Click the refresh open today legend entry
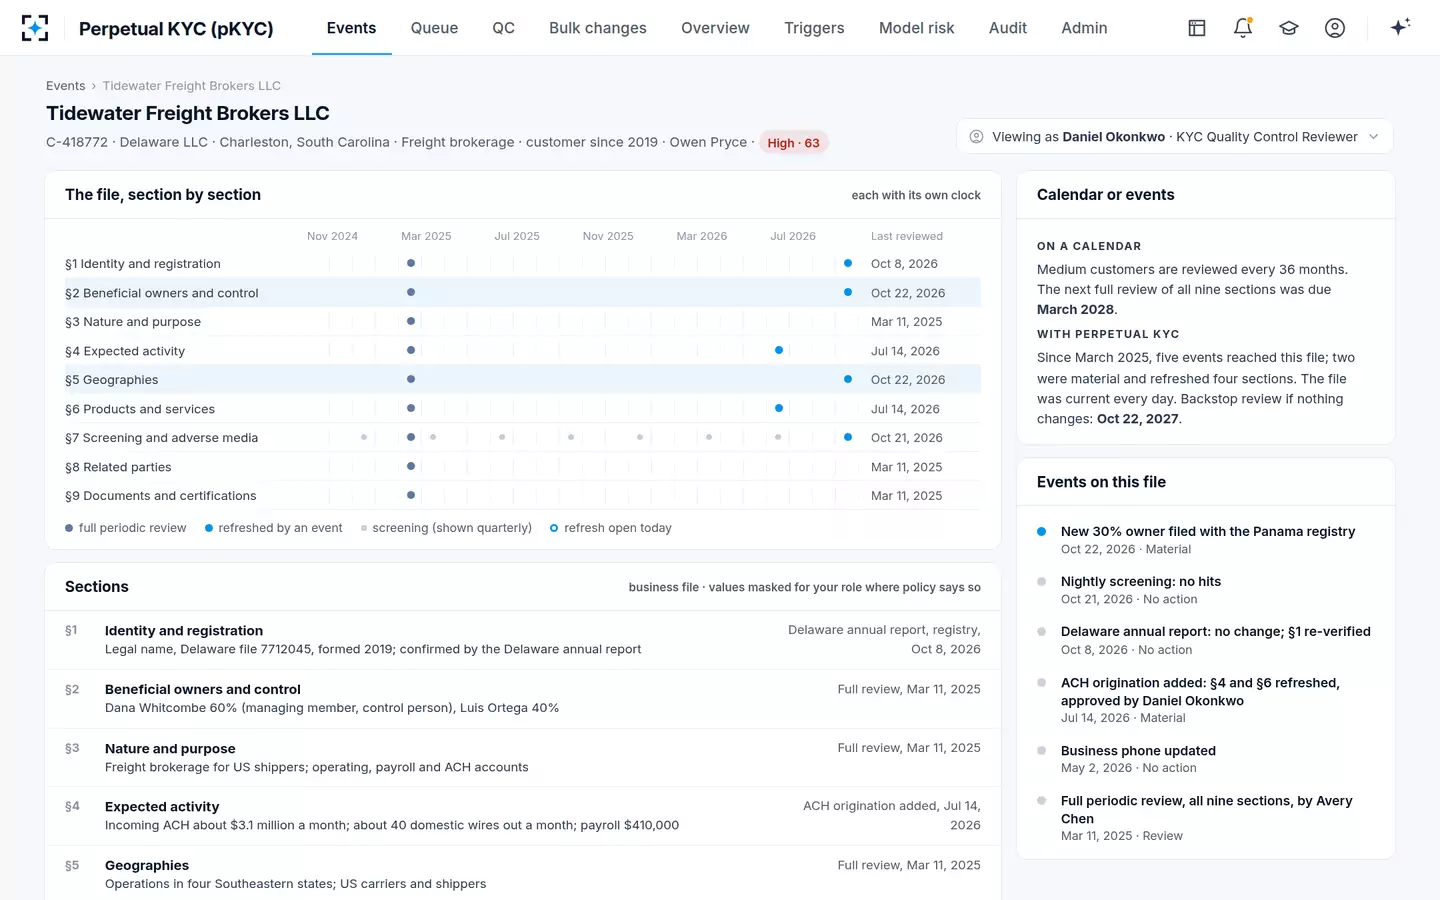This screenshot has width=1440, height=900. tap(611, 528)
